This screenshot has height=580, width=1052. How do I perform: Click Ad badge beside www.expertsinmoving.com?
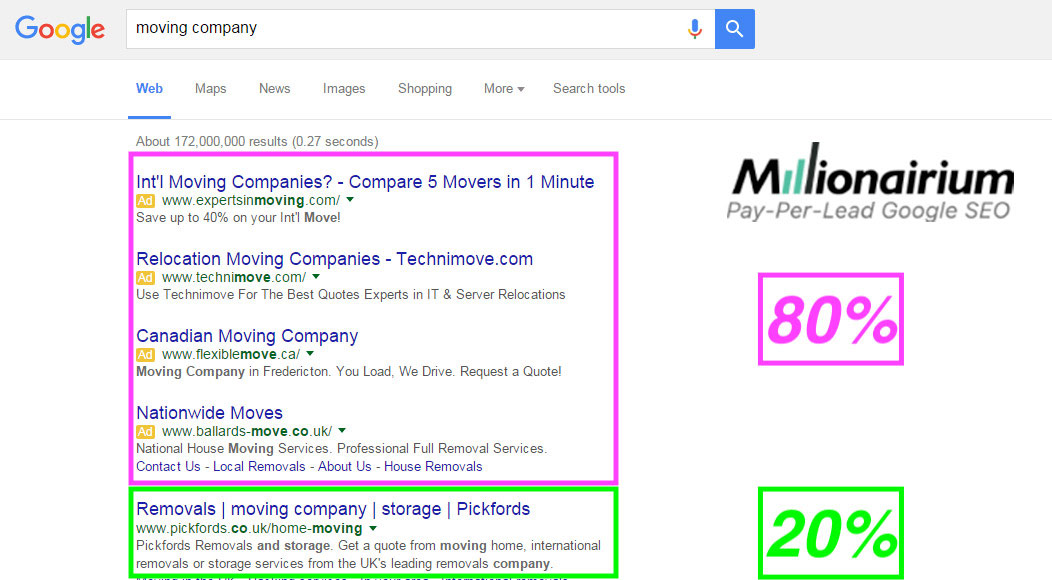(146, 201)
